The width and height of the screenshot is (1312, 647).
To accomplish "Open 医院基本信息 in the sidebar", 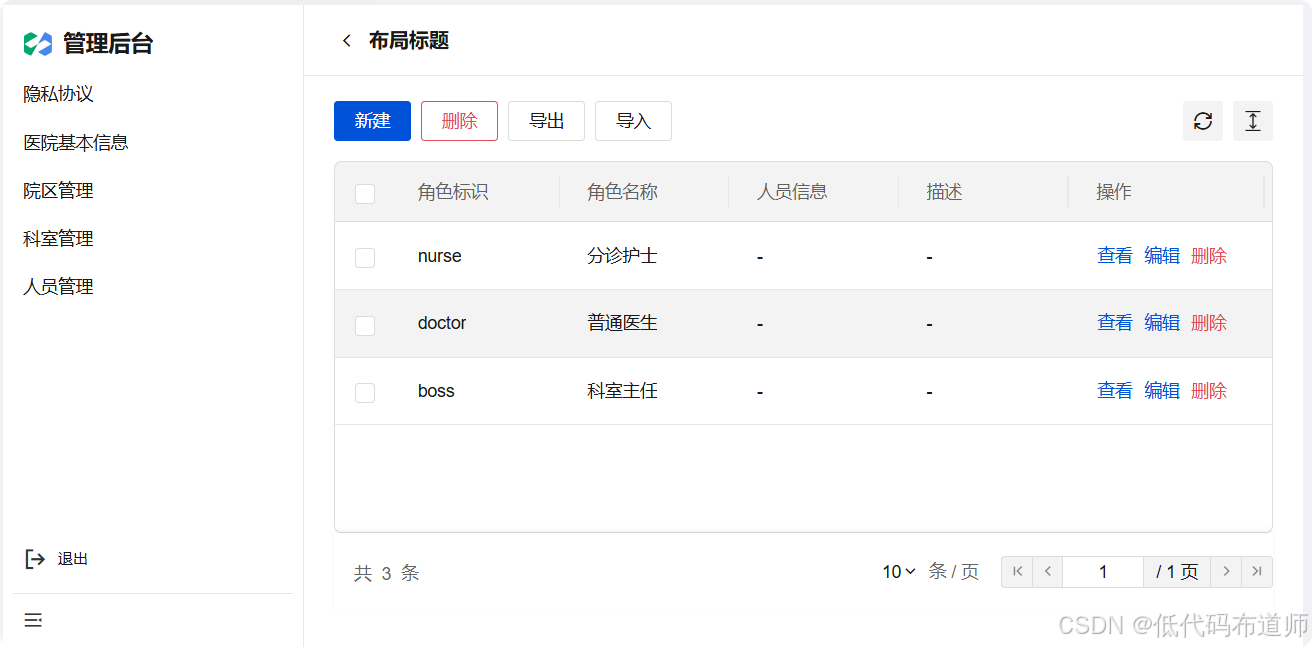I will (76, 143).
